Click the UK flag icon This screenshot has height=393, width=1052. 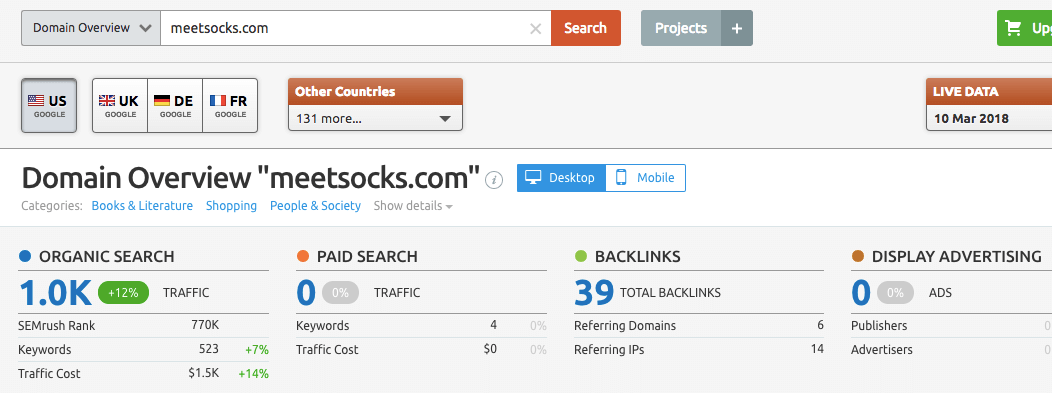tap(107, 101)
